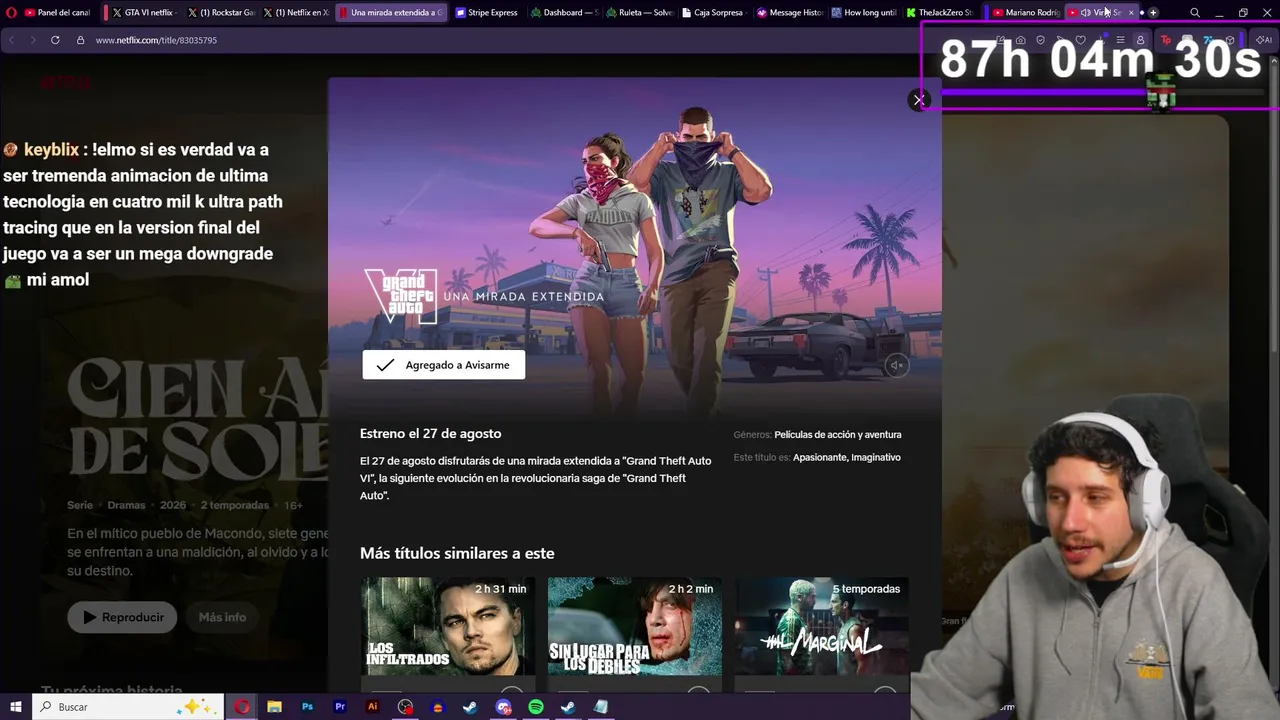The image size is (1280, 720).
Task: Switch to the How long until tab
Action: [865, 12]
